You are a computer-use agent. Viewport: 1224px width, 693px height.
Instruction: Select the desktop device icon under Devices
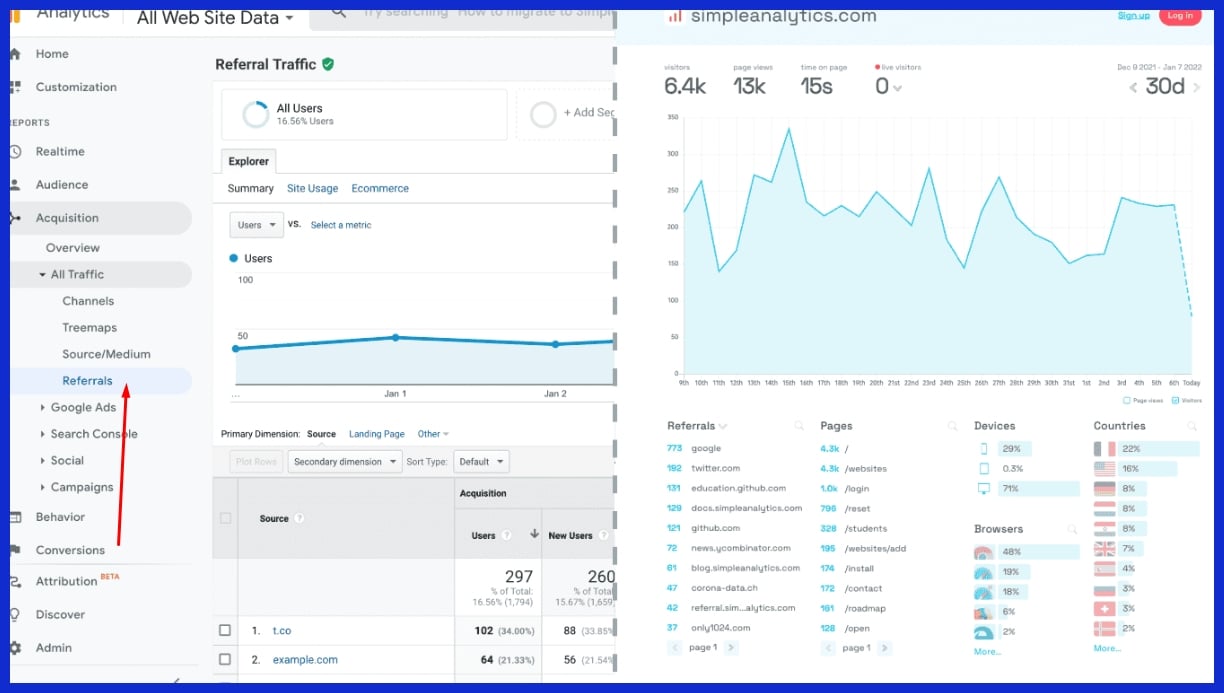[x=984, y=489]
